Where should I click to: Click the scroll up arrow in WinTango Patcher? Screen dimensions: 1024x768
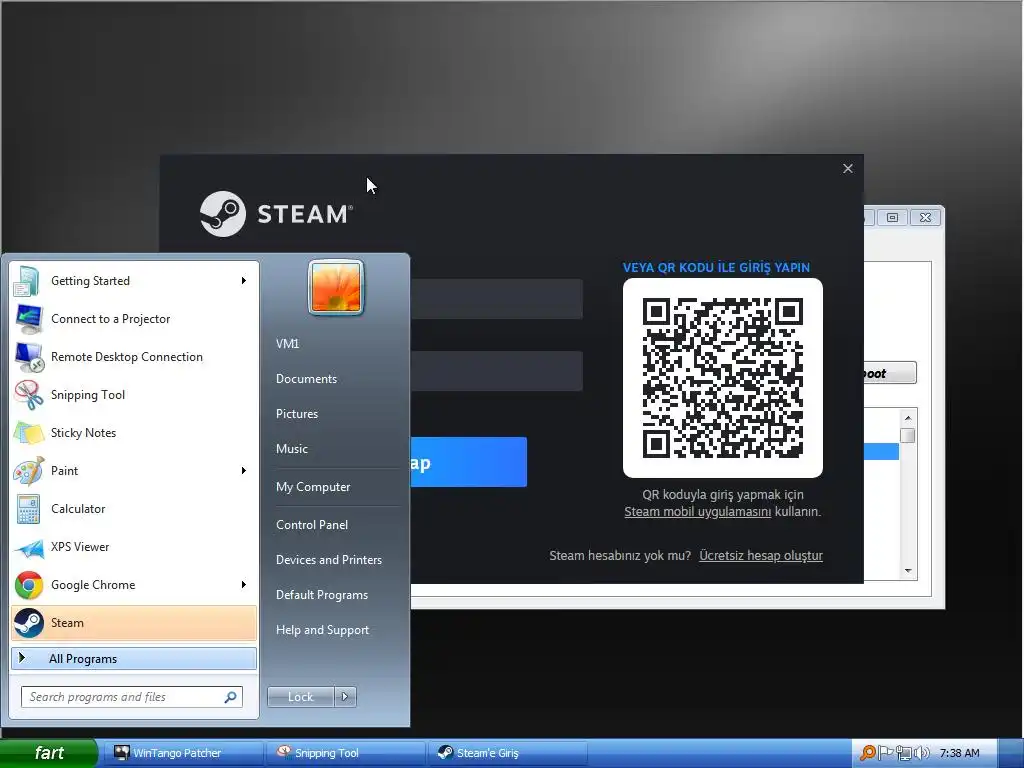(x=908, y=417)
